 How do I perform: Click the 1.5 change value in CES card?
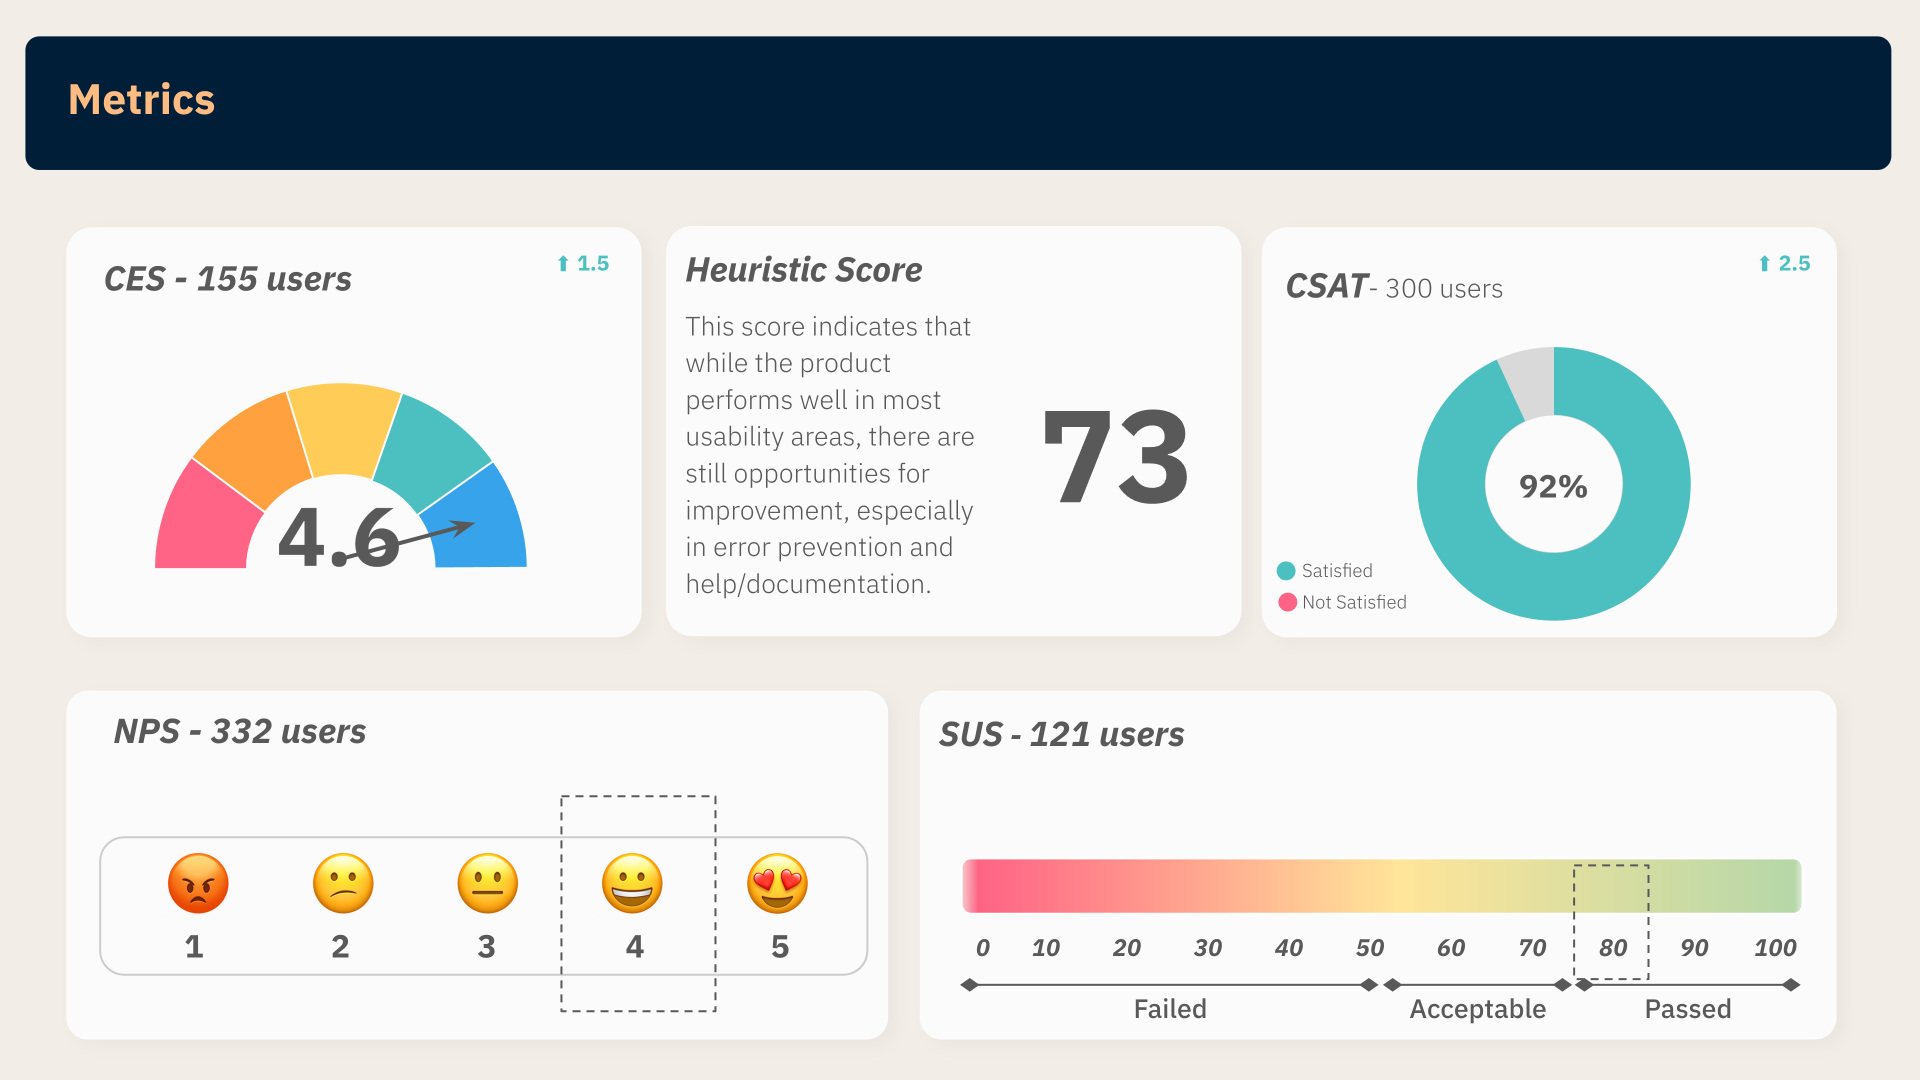click(593, 263)
